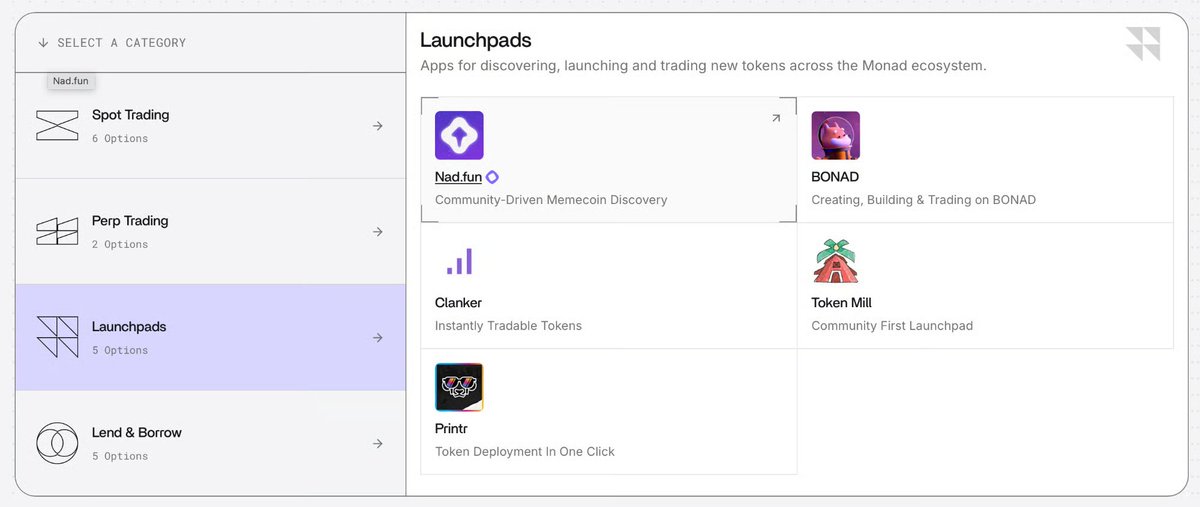Click the Lend & Borrow circles icon
The width and height of the screenshot is (1200, 507).
[57, 443]
